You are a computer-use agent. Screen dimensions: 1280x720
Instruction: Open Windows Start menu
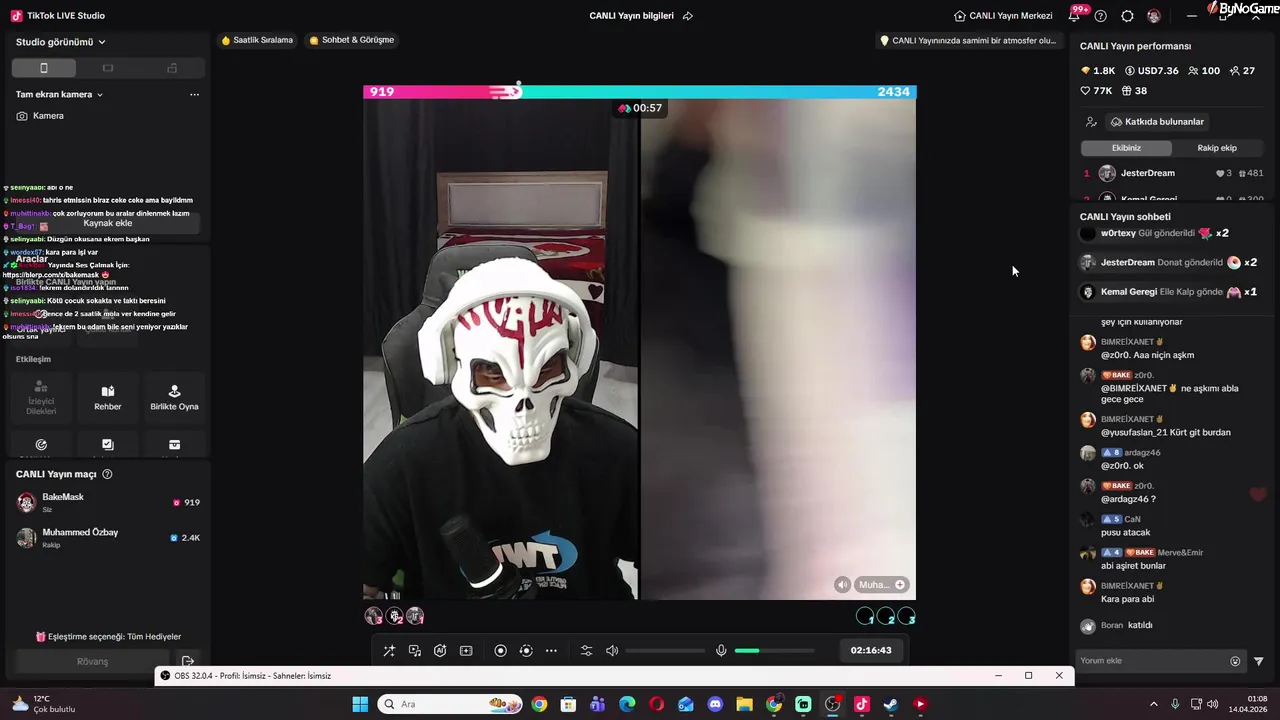click(x=360, y=704)
